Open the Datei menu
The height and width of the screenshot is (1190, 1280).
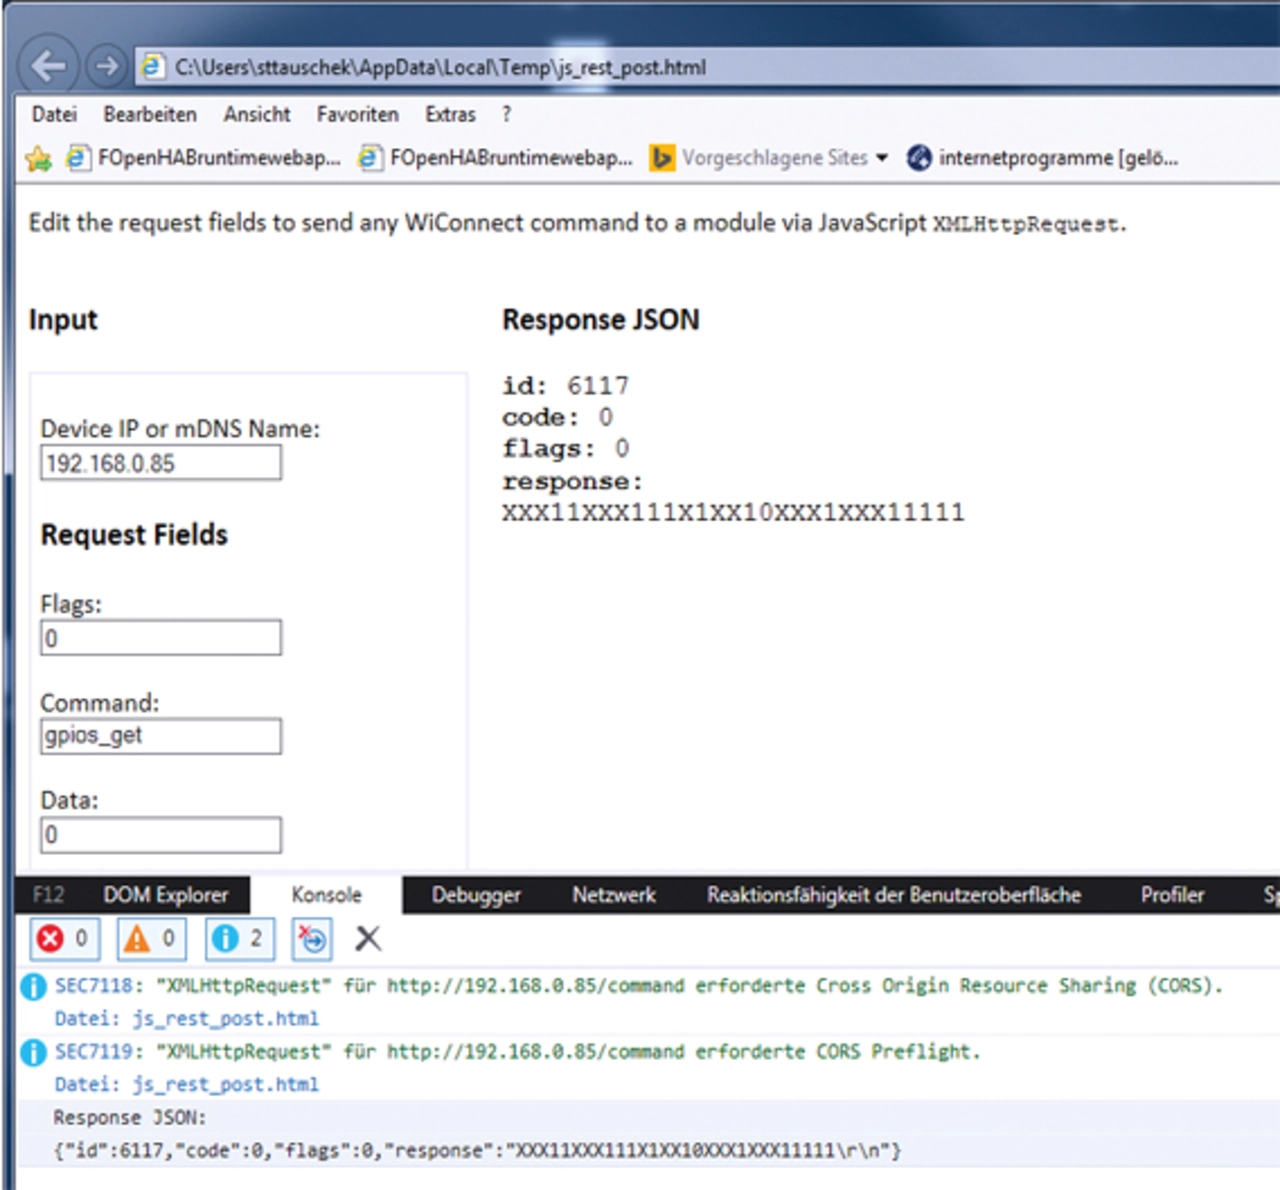point(54,114)
